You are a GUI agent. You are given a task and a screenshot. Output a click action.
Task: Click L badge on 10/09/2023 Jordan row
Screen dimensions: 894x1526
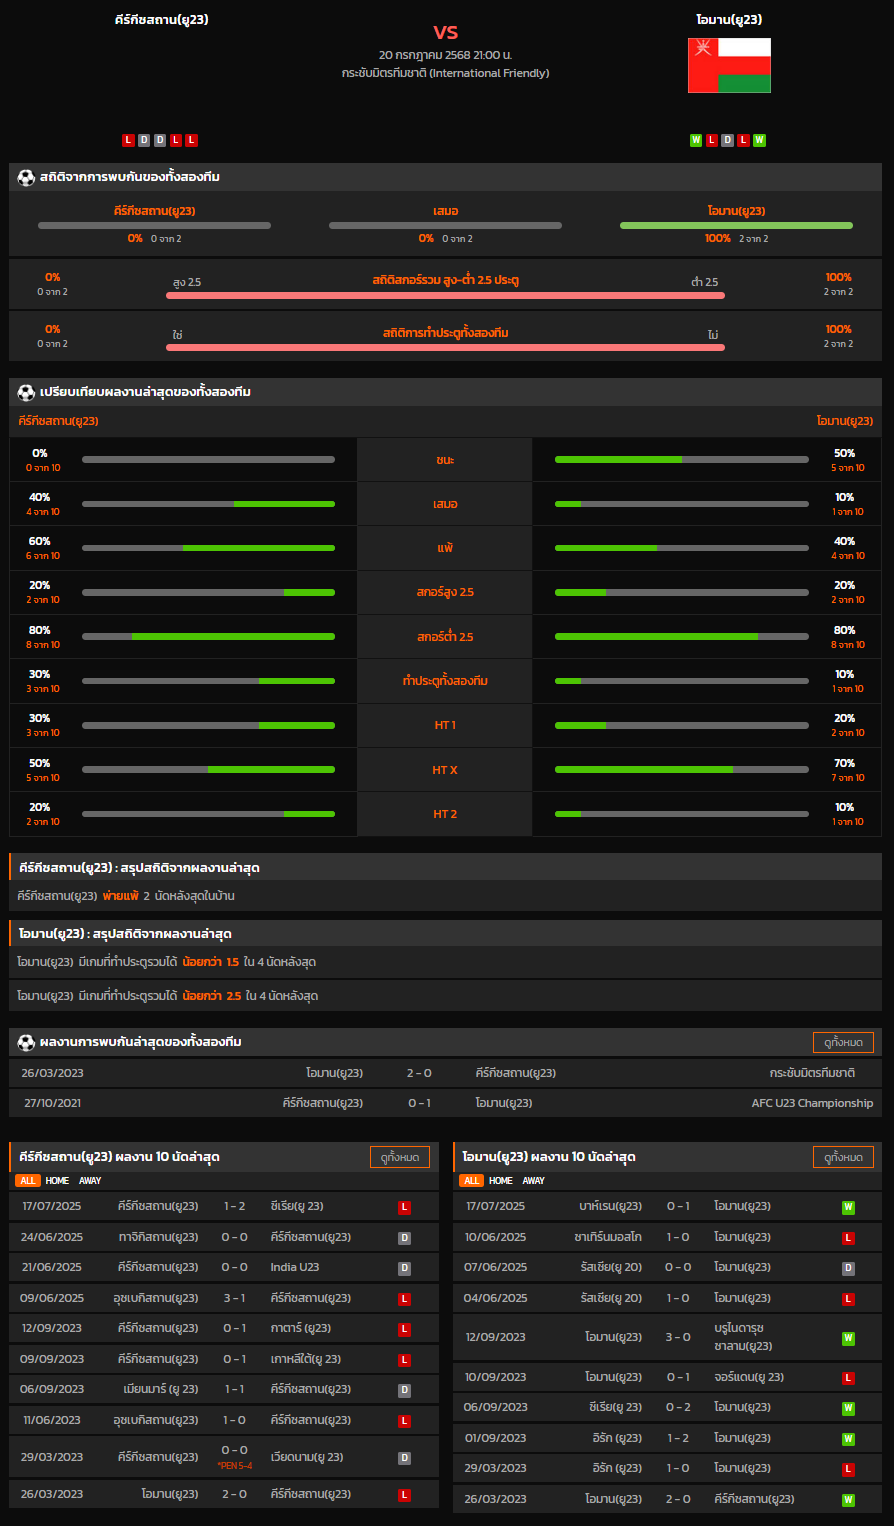pos(848,1378)
